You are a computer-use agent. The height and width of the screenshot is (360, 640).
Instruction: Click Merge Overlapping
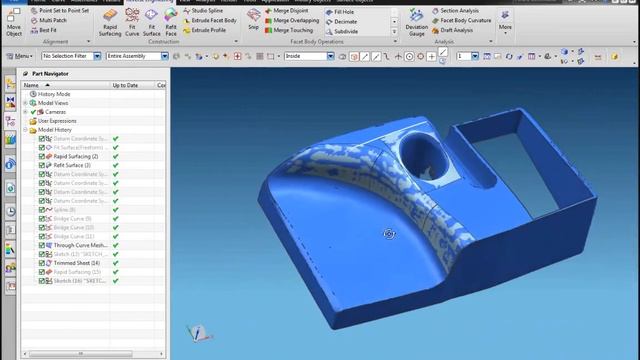tap(292, 20)
